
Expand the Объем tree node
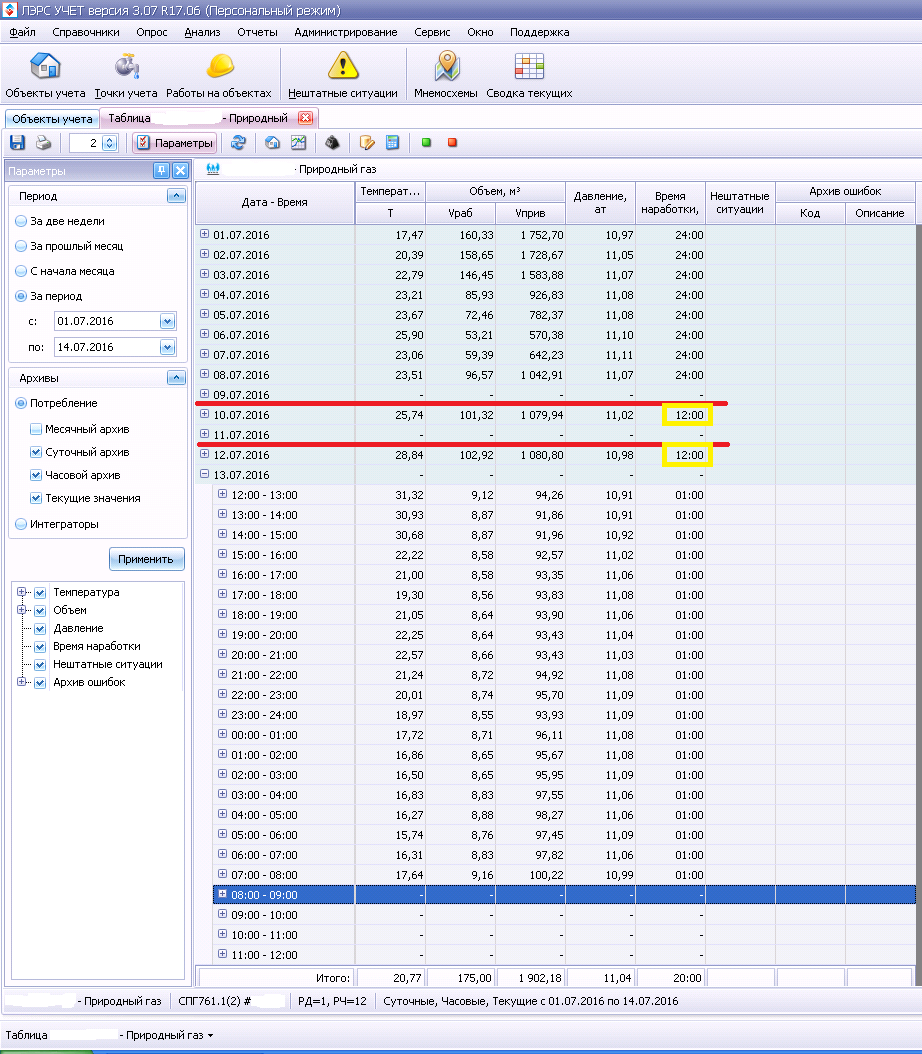22,610
